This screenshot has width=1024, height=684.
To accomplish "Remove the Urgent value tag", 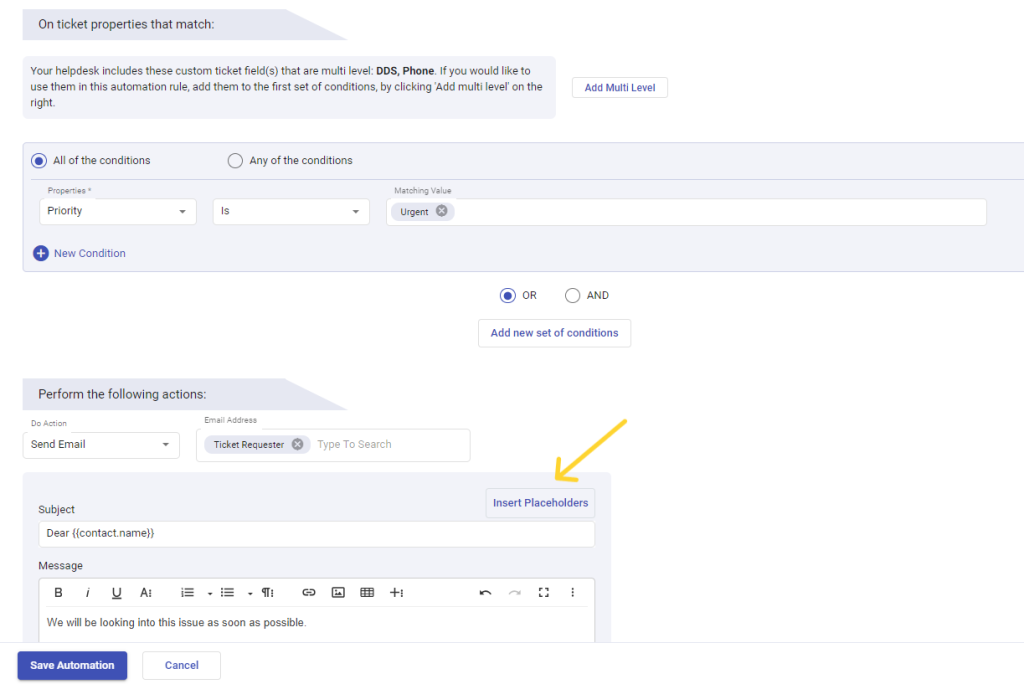I will click(x=440, y=211).
